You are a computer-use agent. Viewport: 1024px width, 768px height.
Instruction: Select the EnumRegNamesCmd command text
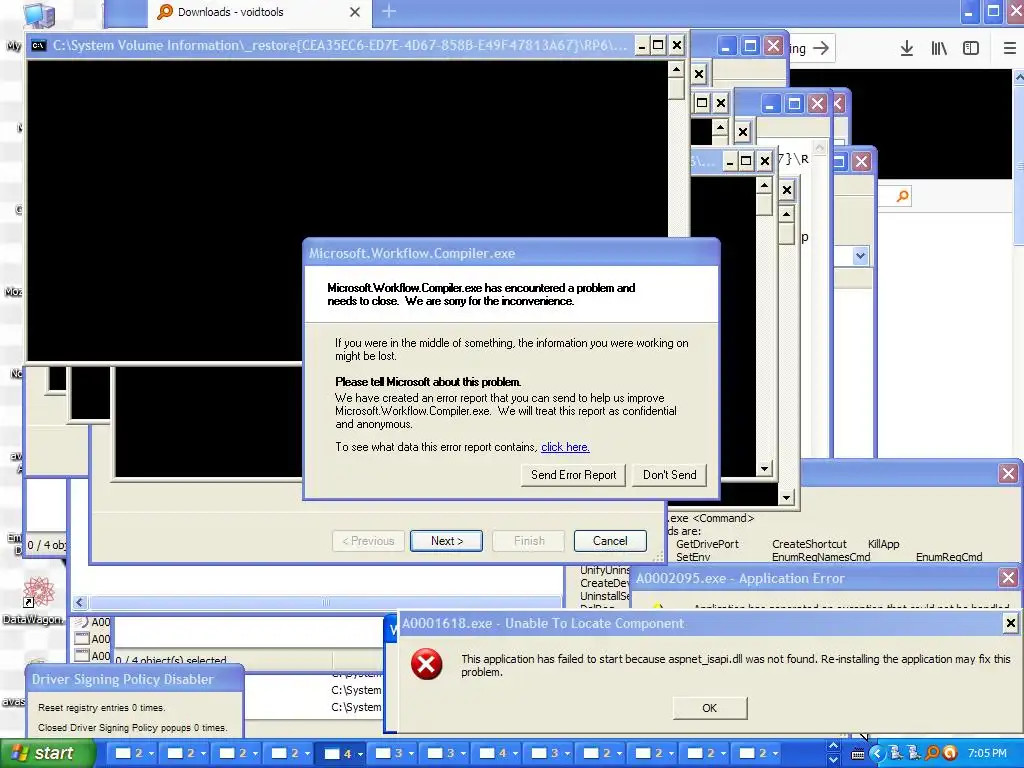coord(821,557)
